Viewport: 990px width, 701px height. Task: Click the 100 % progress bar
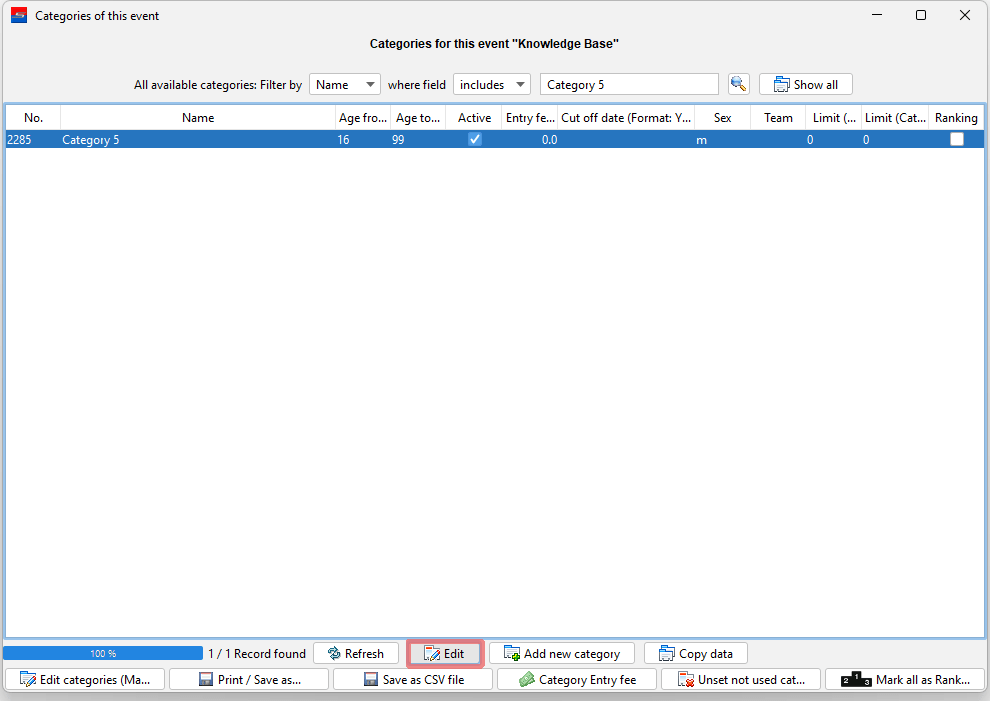point(103,653)
